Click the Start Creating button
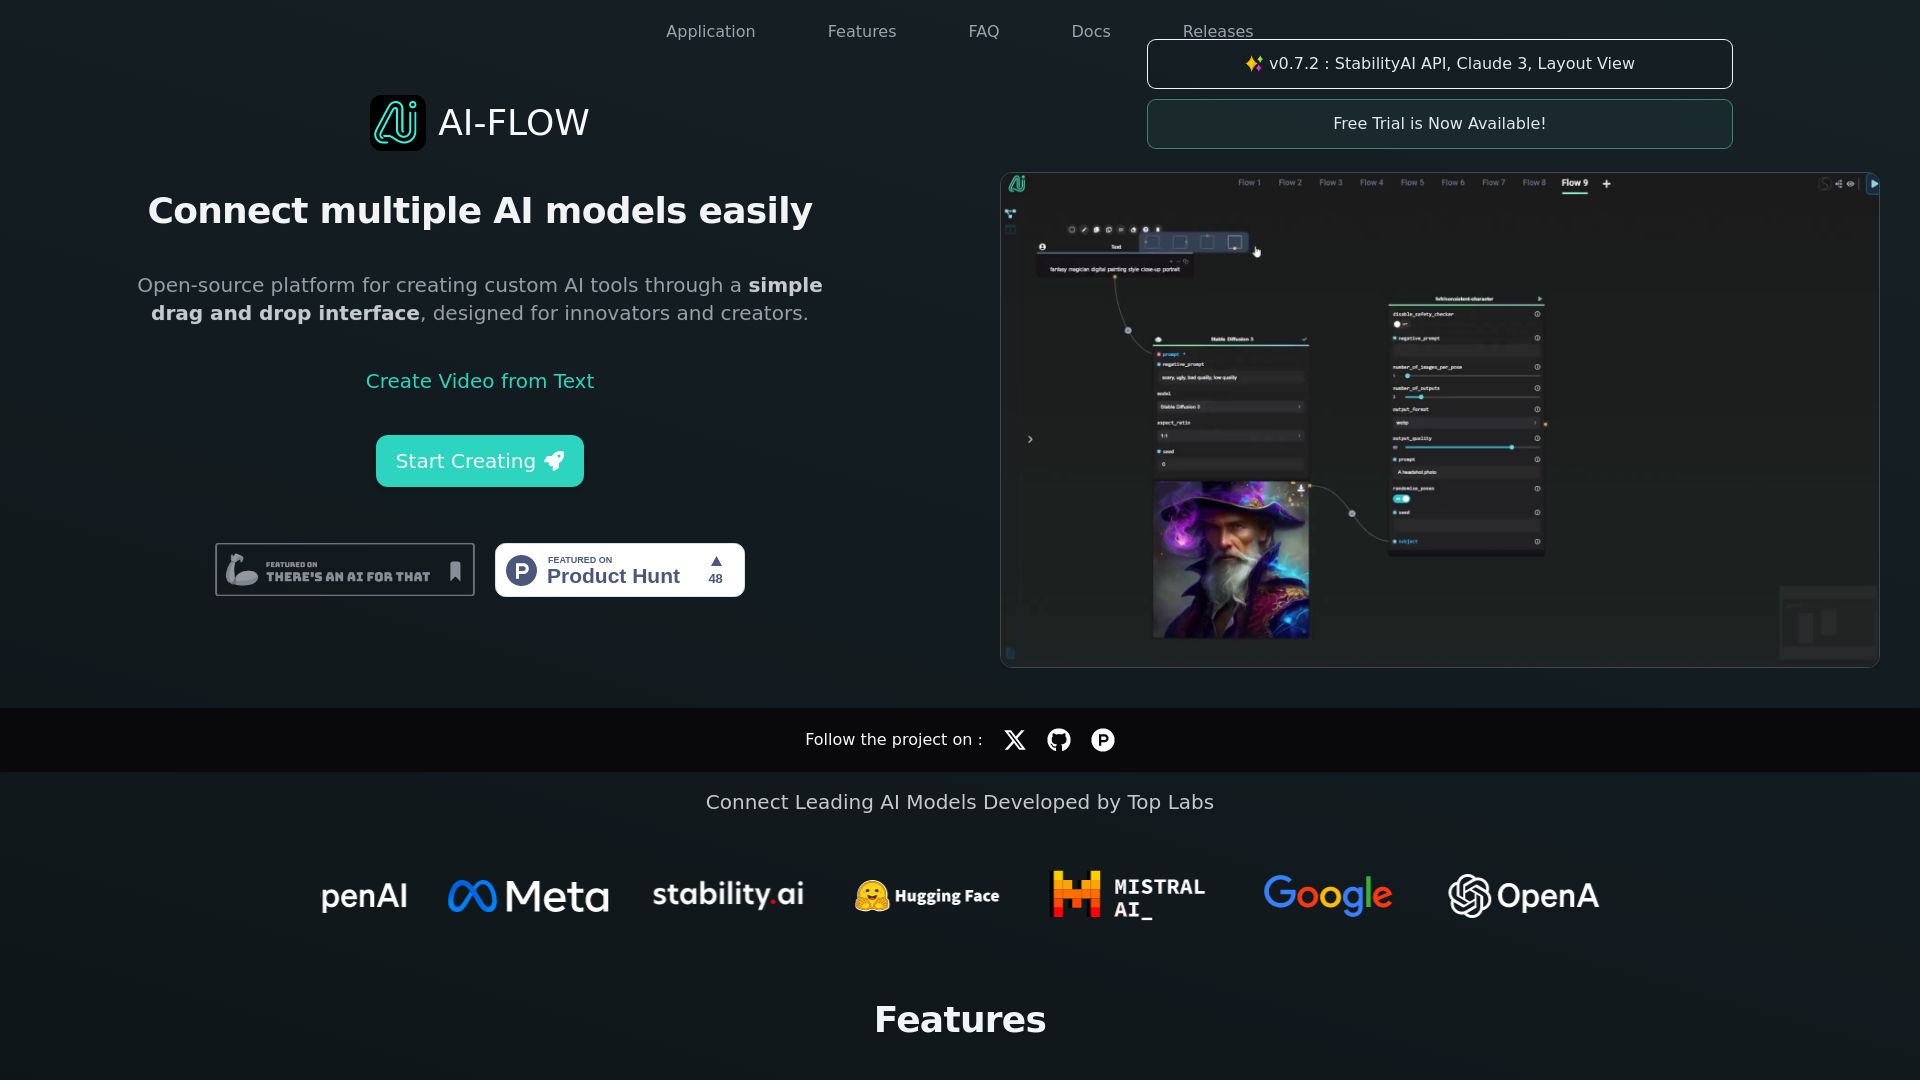Screen dimensions: 1920x1080 click(480, 460)
